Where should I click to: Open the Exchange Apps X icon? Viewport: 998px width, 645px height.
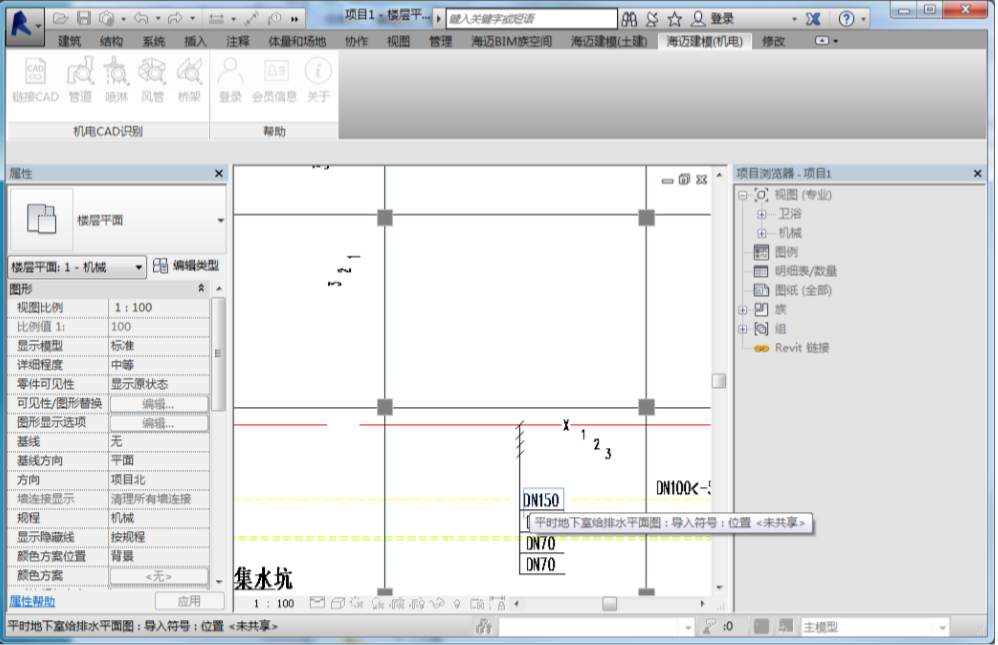[813, 19]
